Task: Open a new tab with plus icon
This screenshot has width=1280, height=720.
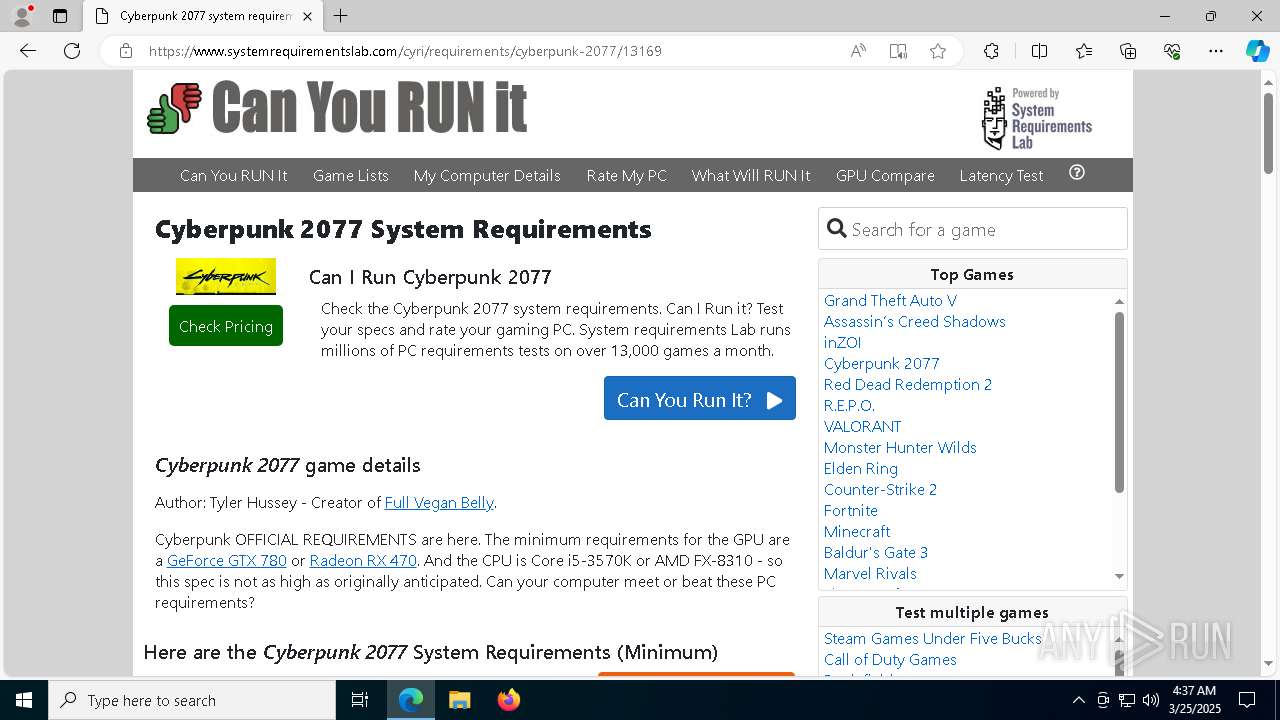Action: [x=340, y=16]
